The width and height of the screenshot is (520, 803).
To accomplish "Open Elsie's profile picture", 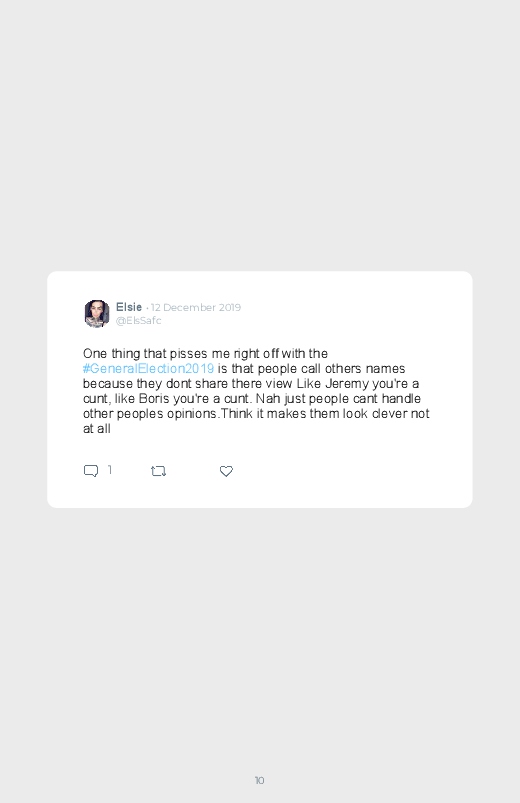I will click(x=97, y=313).
